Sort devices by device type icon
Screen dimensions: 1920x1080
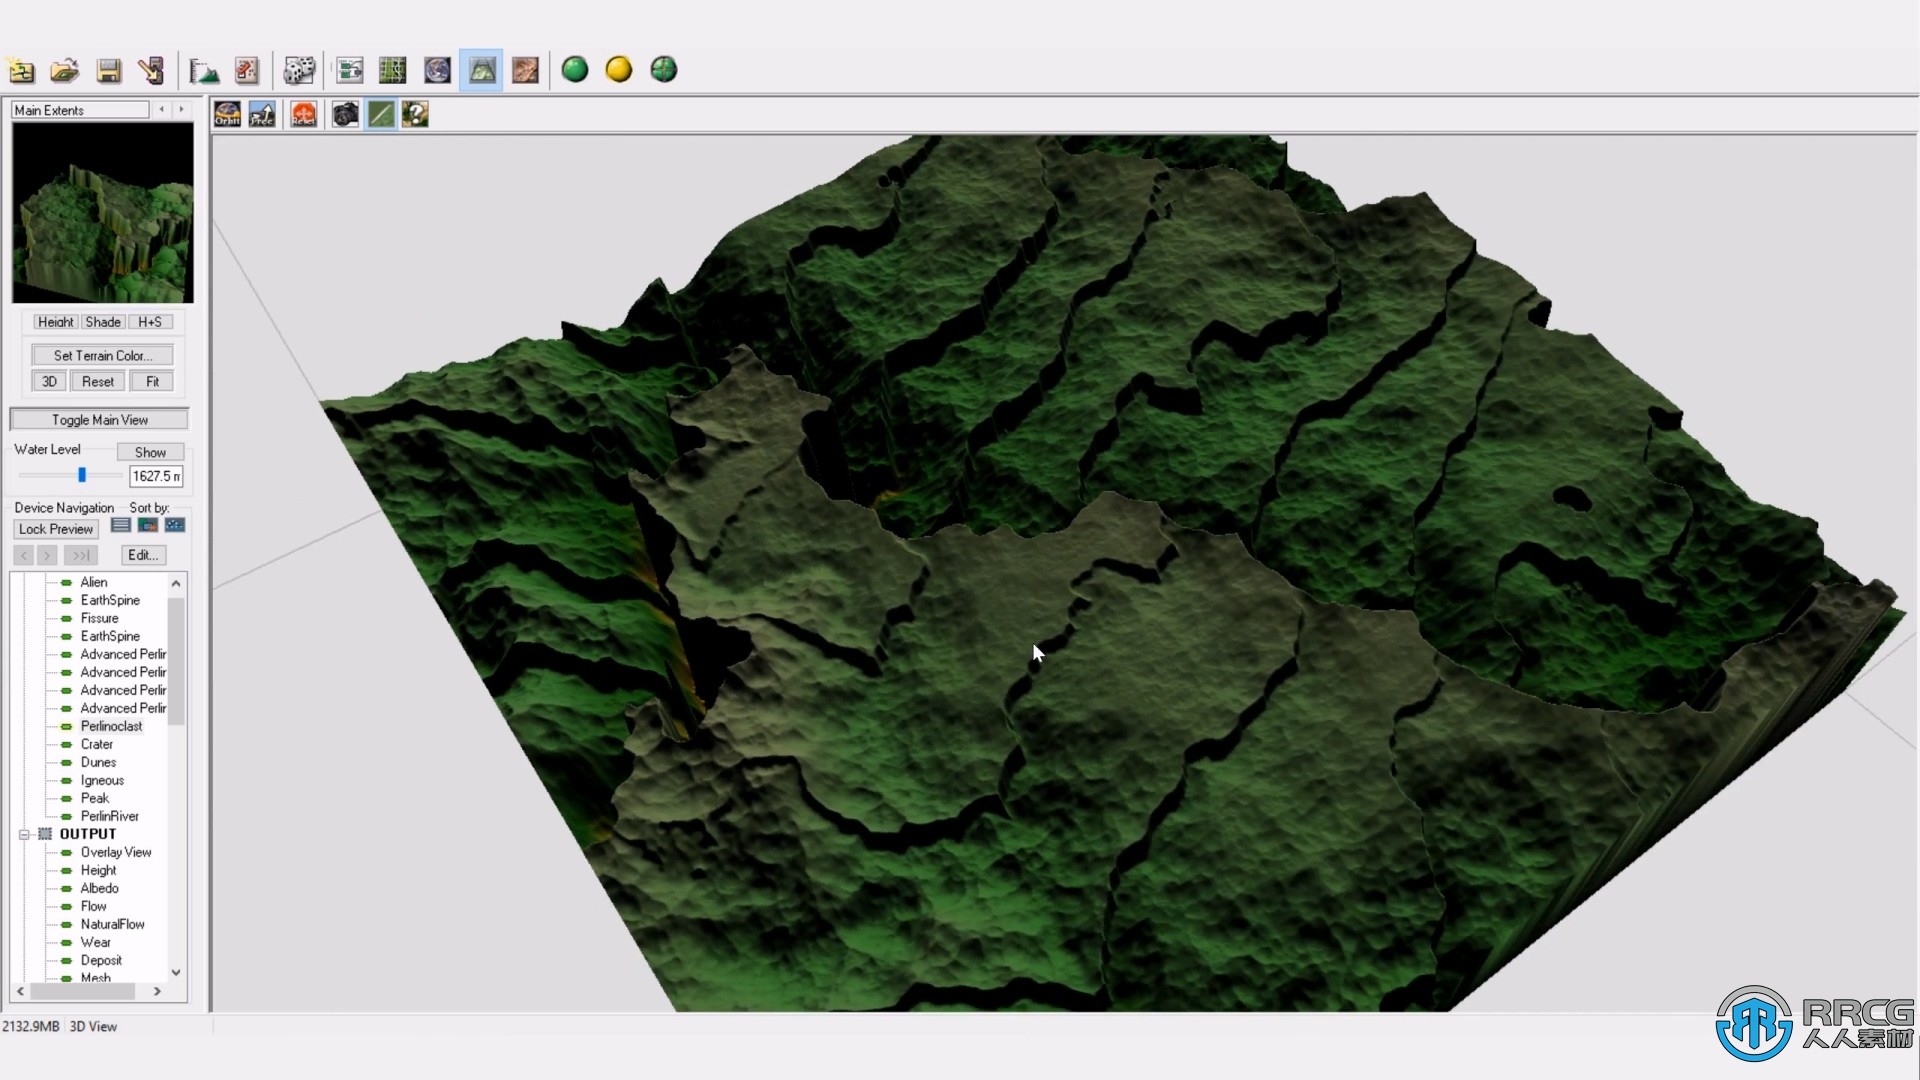[x=148, y=525]
